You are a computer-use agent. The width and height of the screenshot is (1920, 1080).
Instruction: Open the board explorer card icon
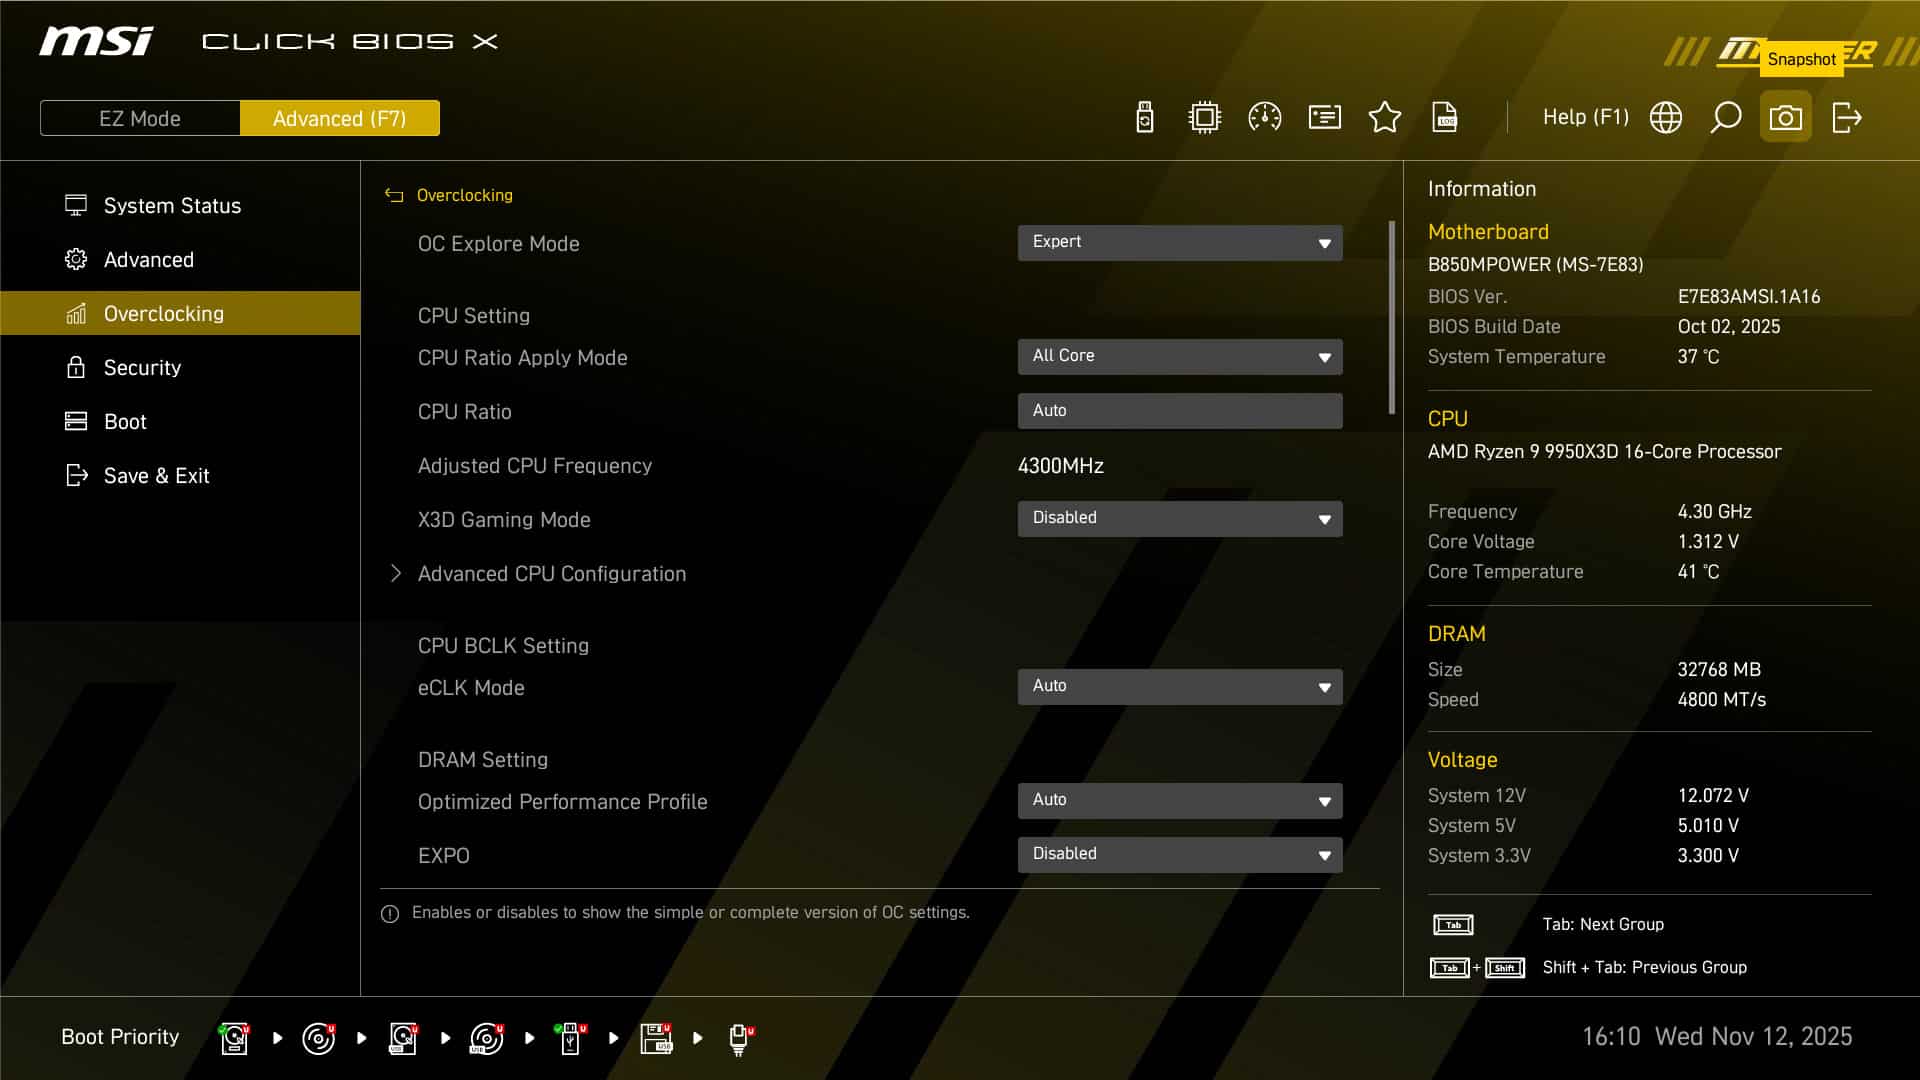[x=1325, y=118]
